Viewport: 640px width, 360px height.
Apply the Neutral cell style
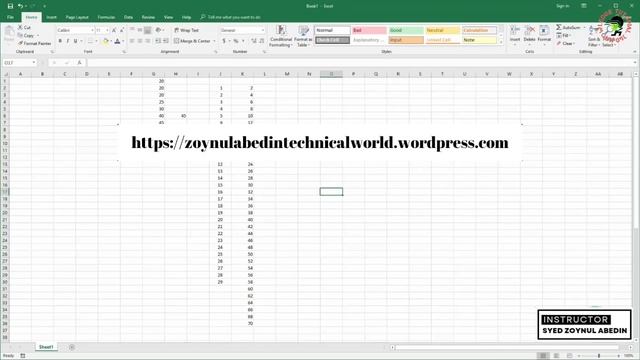point(442,30)
